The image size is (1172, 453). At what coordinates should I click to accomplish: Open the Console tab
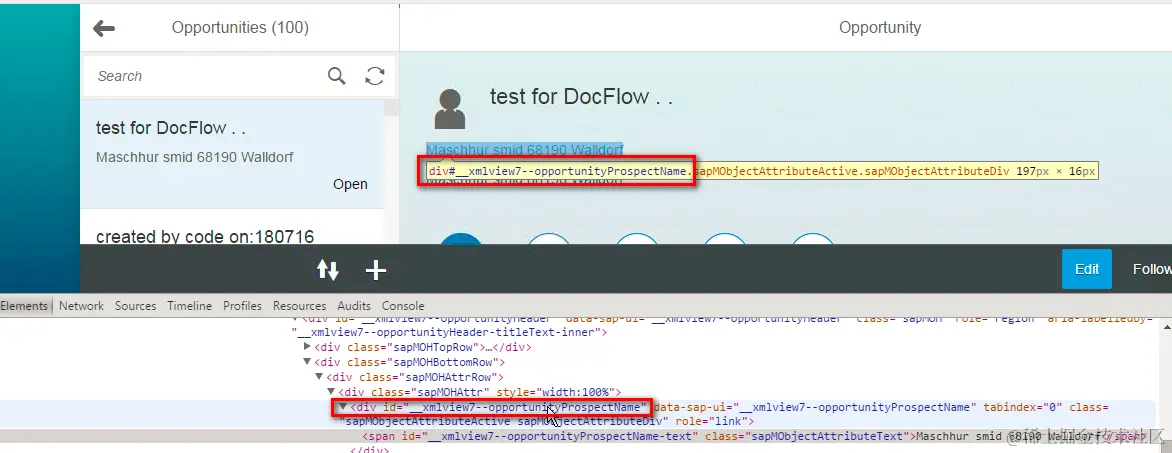coord(403,306)
